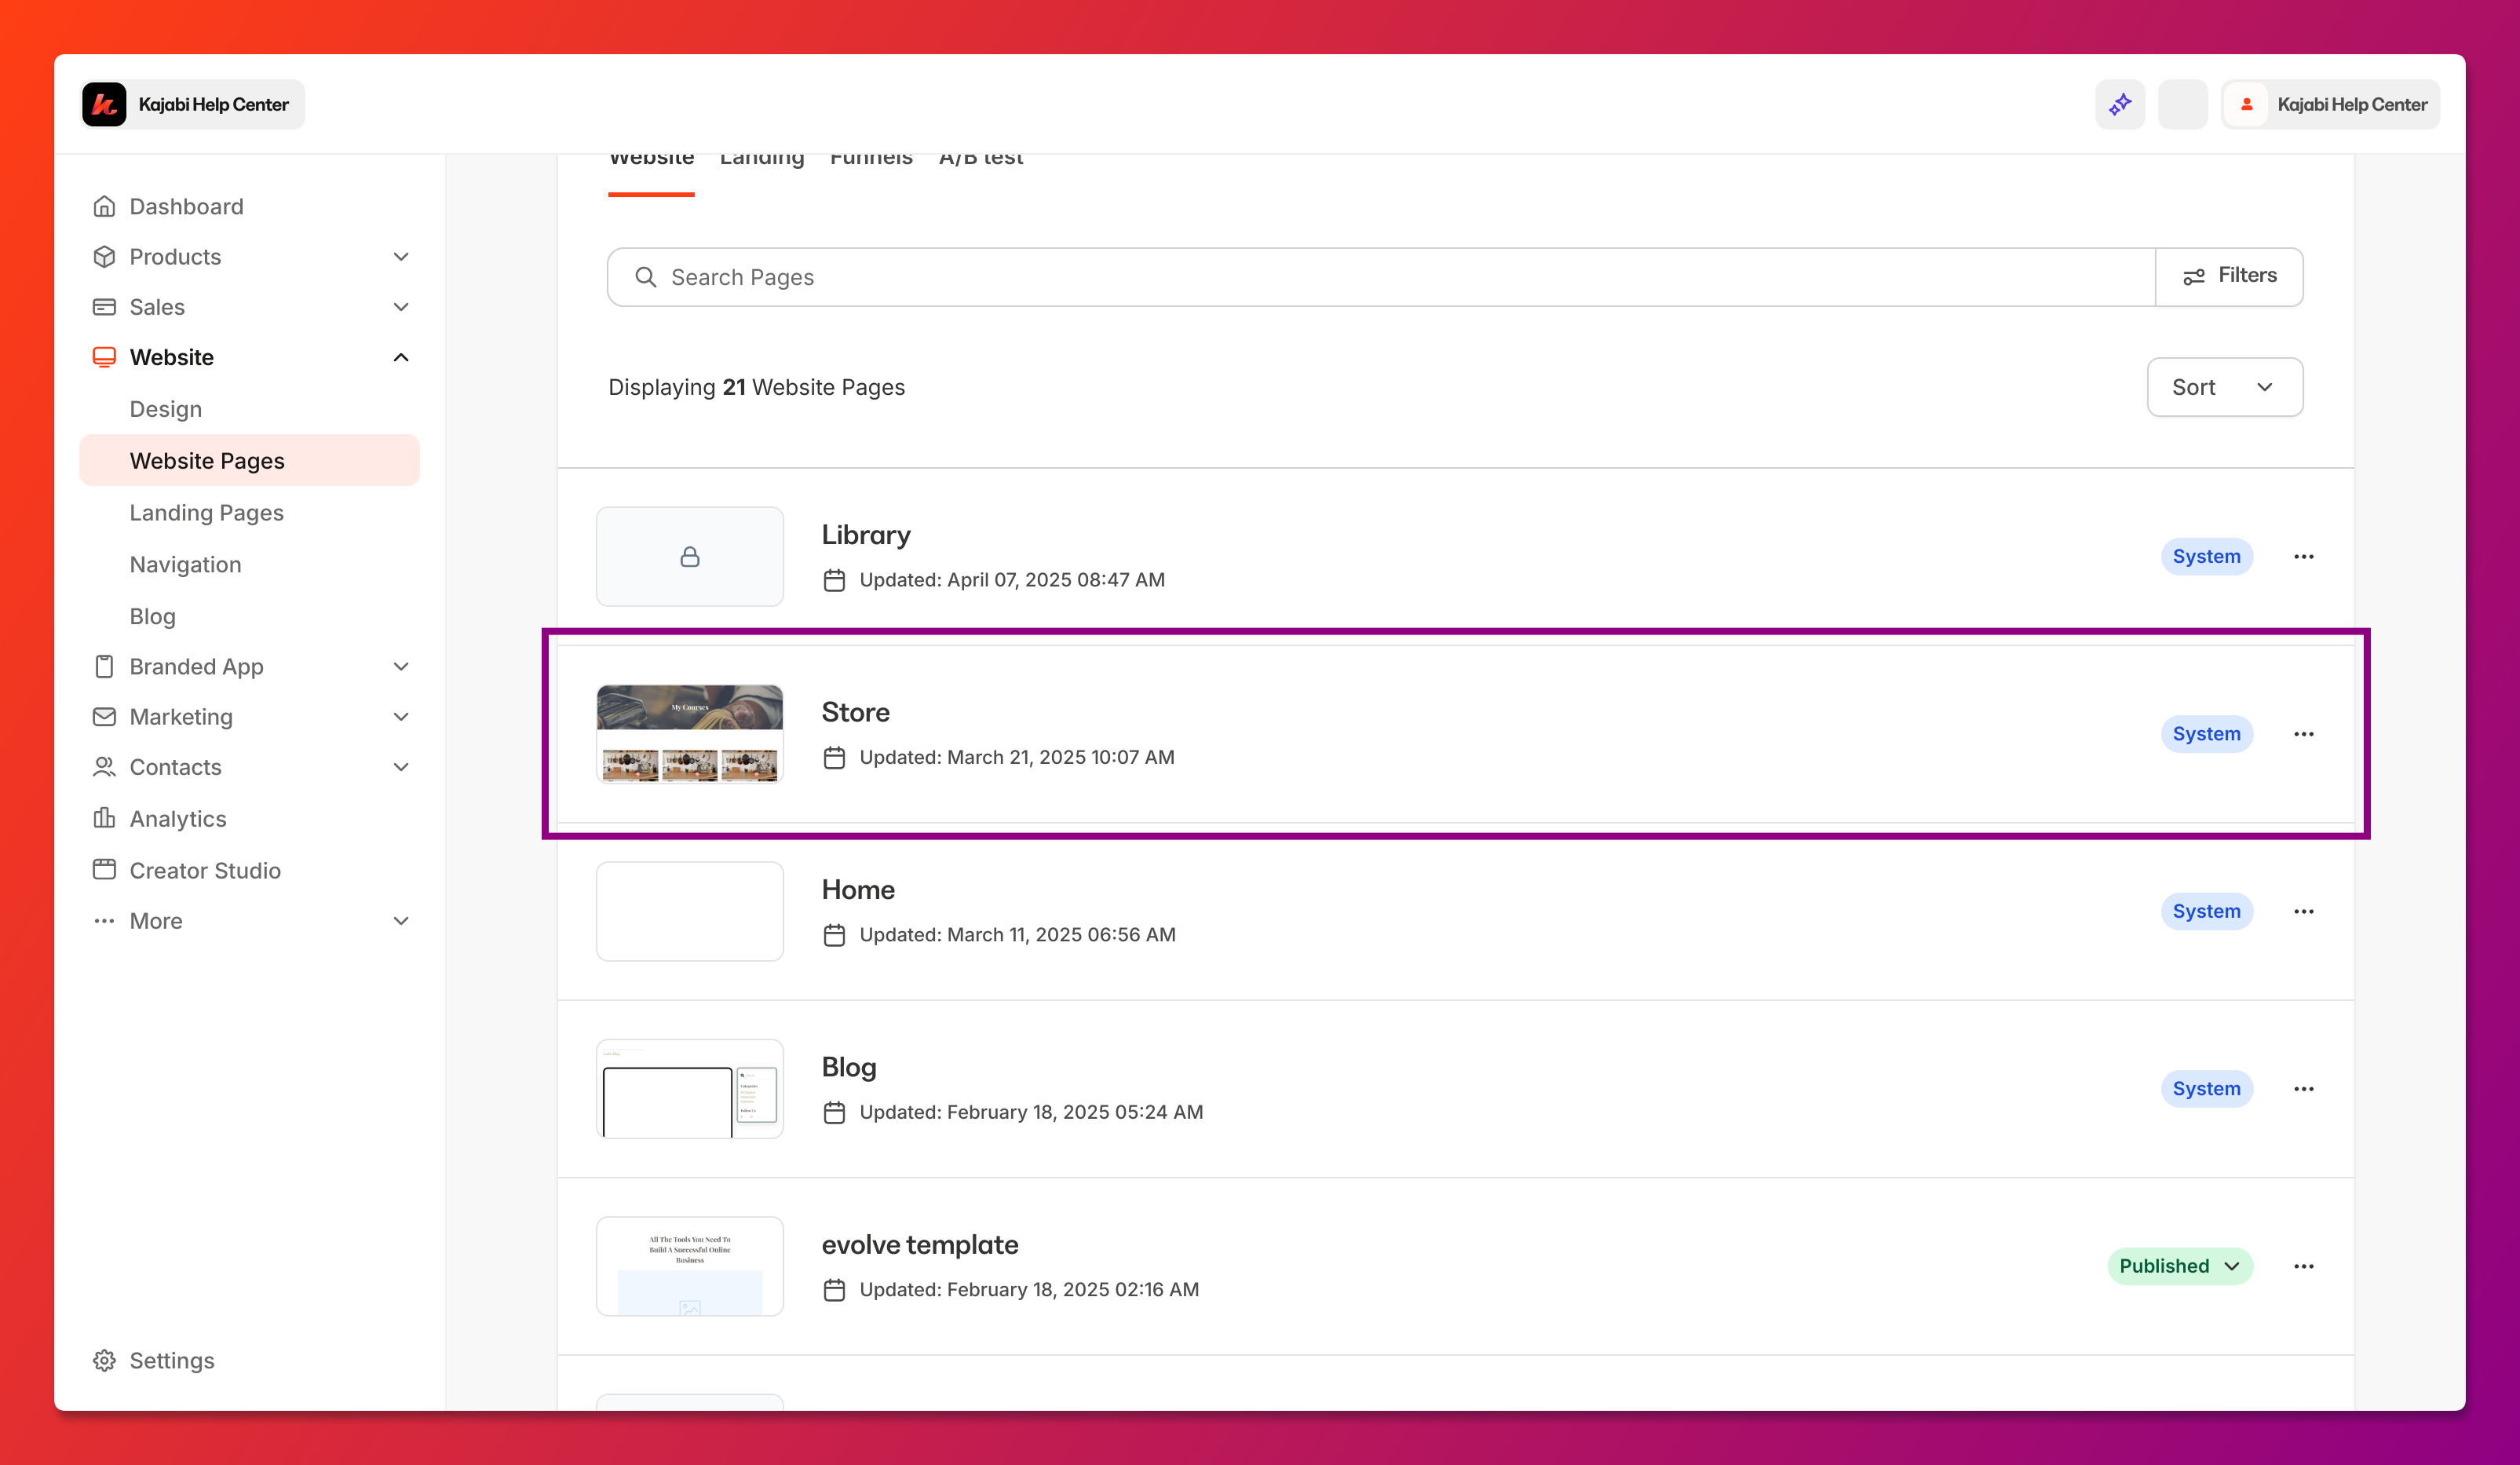Expand the More chevron

pyautogui.click(x=401, y=920)
